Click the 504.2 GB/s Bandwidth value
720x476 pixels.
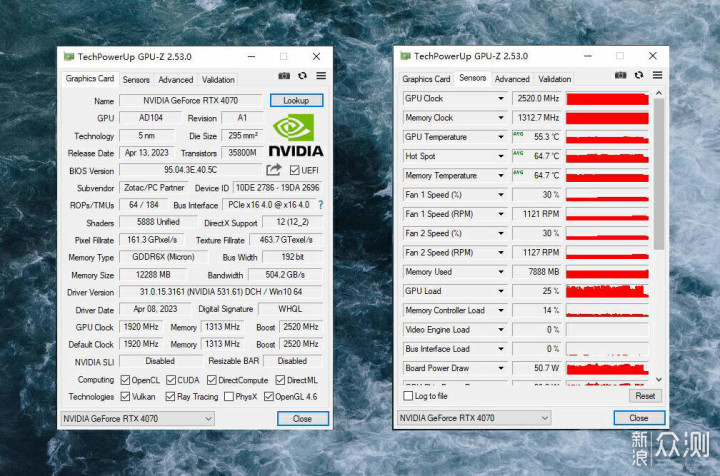point(285,274)
